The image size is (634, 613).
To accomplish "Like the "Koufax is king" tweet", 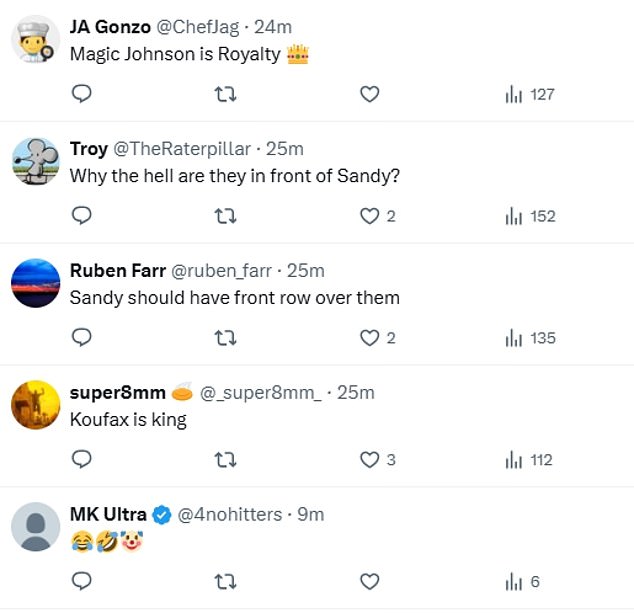I will [370, 460].
